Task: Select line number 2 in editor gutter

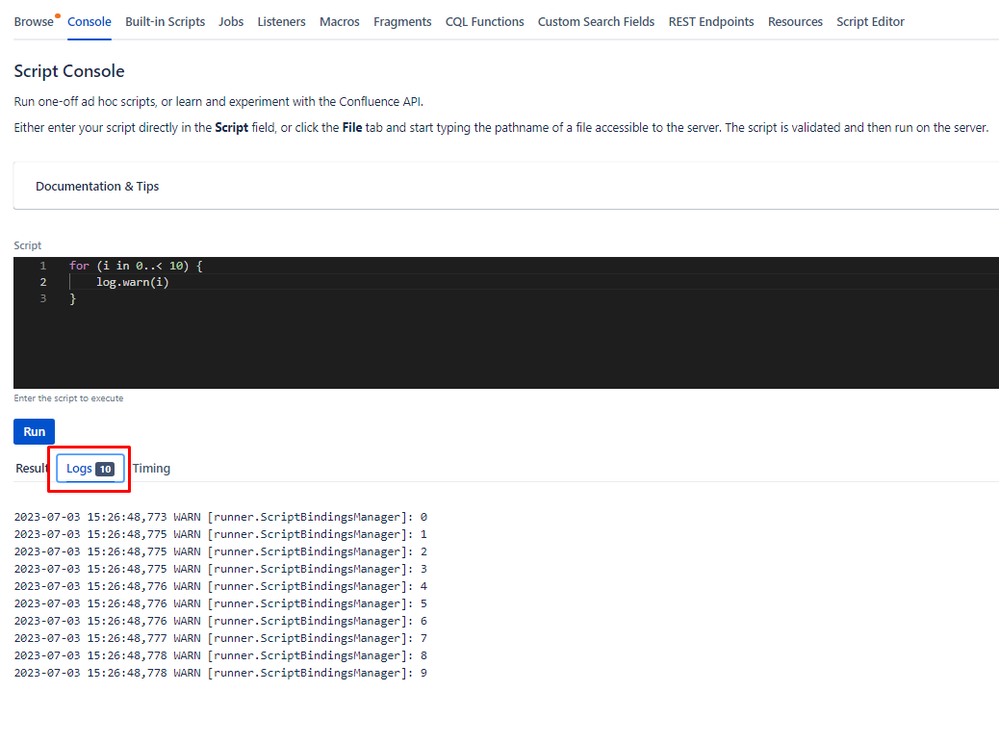Action: click(43, 282)
